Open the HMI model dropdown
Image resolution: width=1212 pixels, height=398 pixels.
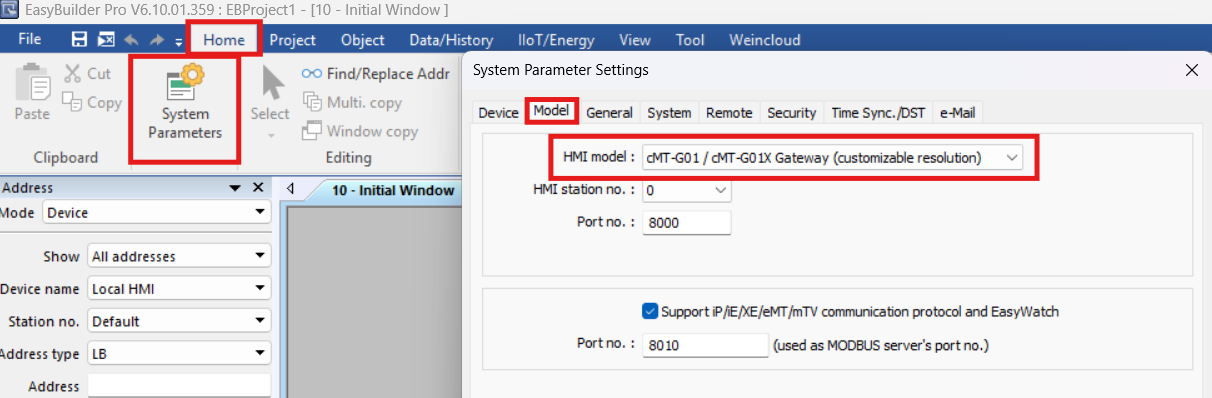coord(832,158)
